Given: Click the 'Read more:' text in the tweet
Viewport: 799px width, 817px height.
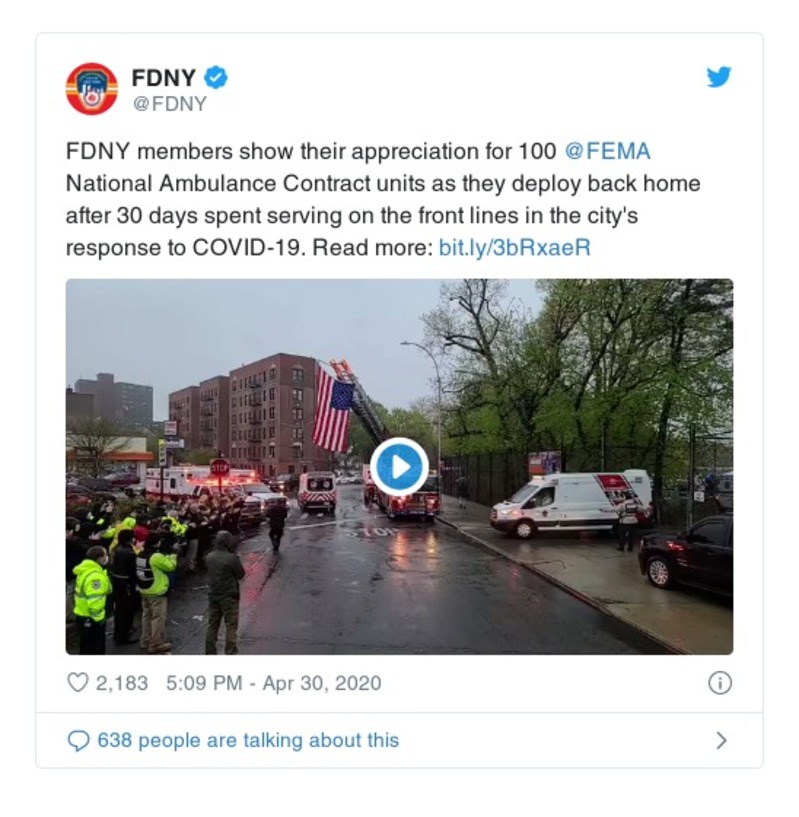Looking at the screenshot, I should coord(373,247).
